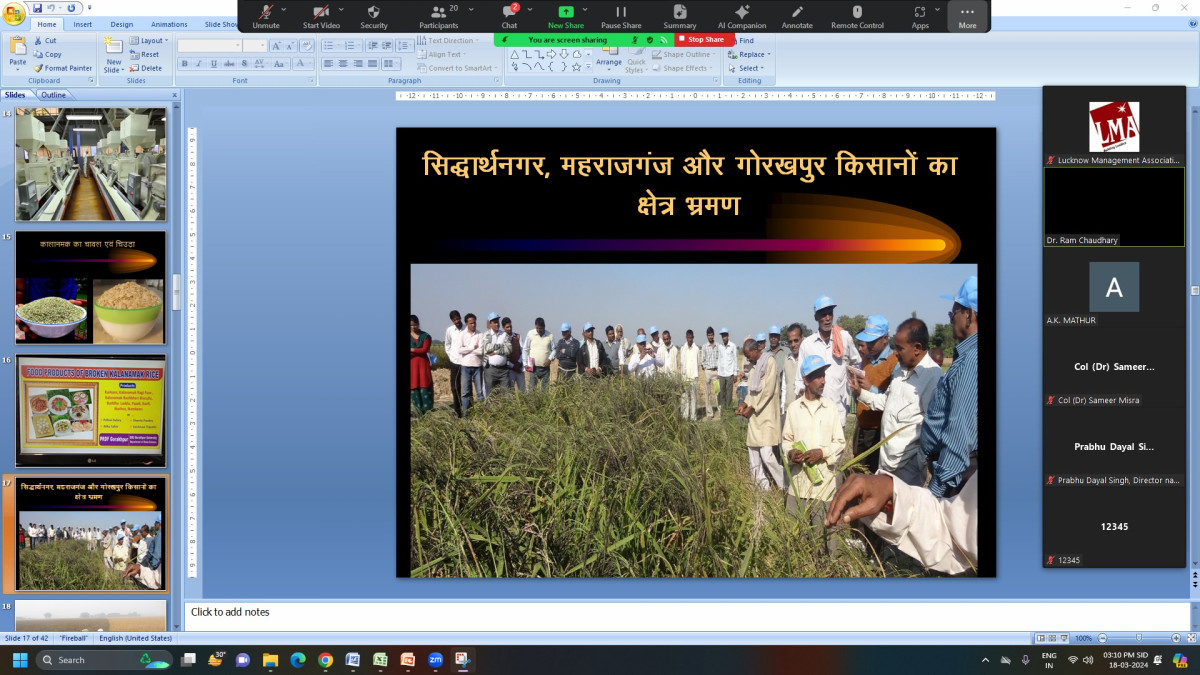The image size is (1200, 675).
Task: Switch to the Outline pane tab
Action: coord(53,95)
